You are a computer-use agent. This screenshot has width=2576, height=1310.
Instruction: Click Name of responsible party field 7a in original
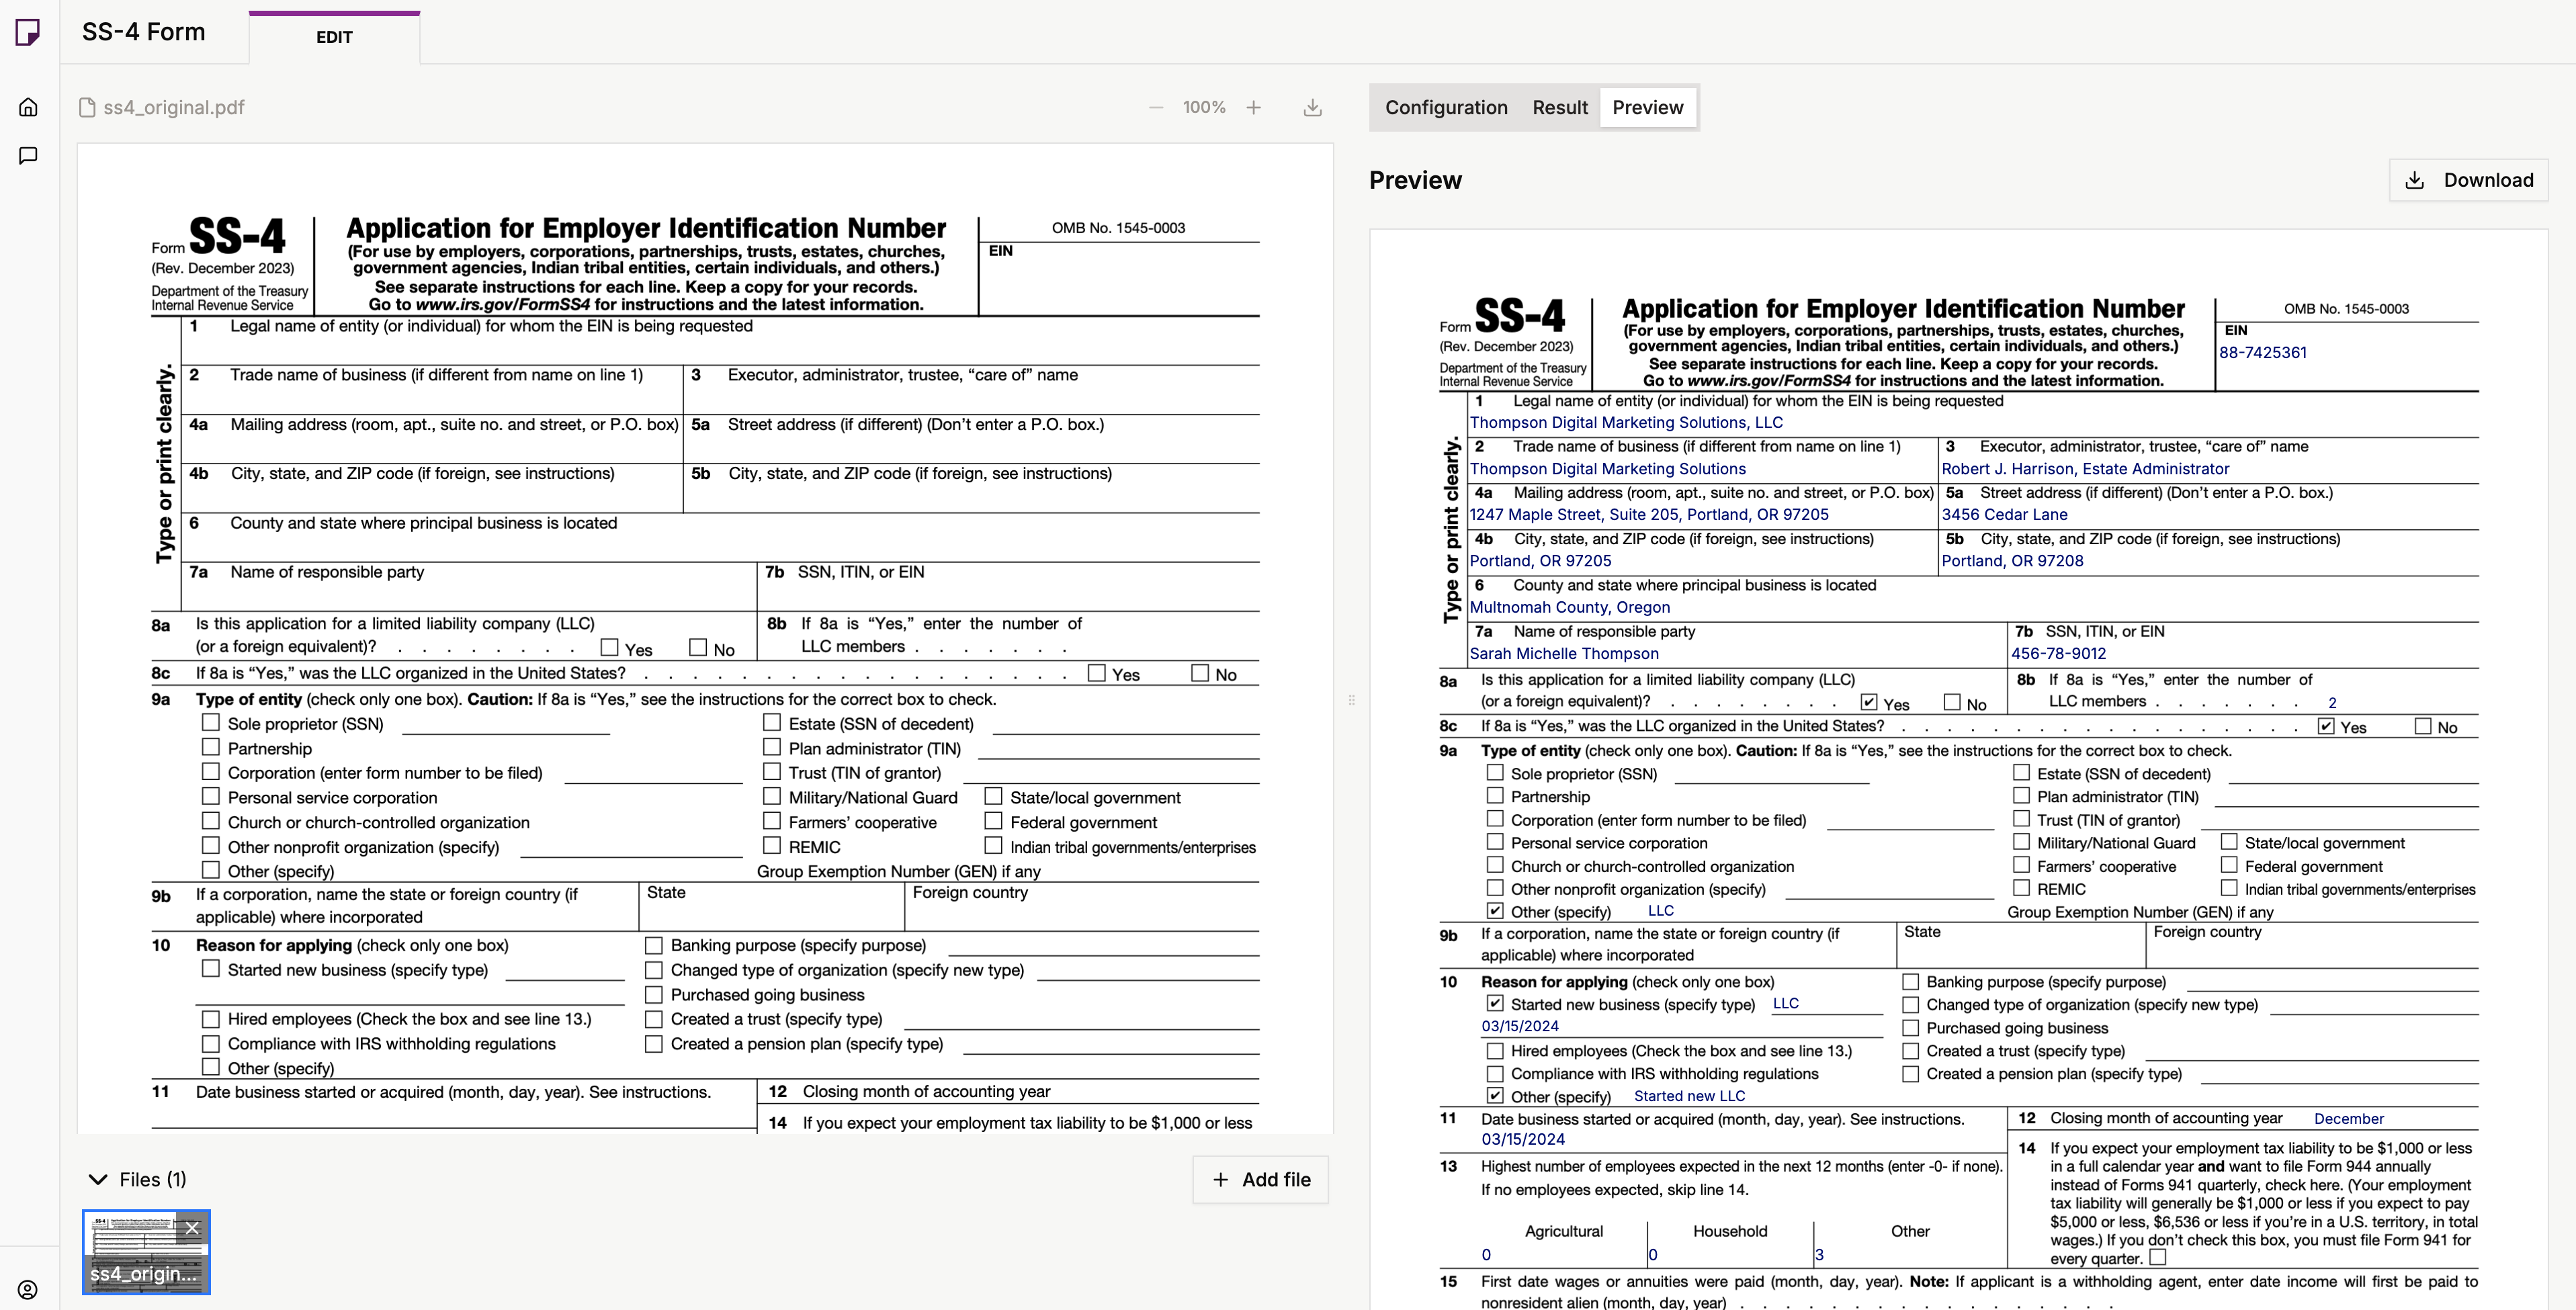[469, 586]
